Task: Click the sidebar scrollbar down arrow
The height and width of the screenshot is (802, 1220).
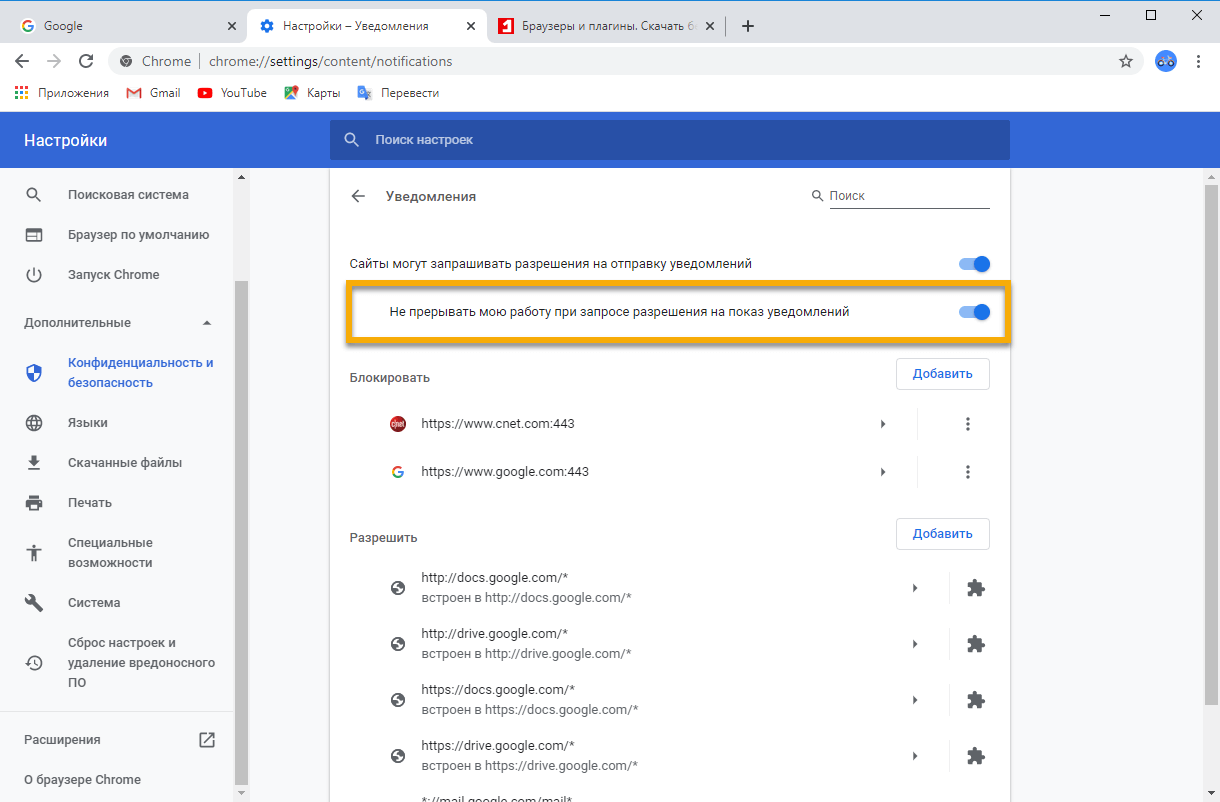Action: click(241, 793)
